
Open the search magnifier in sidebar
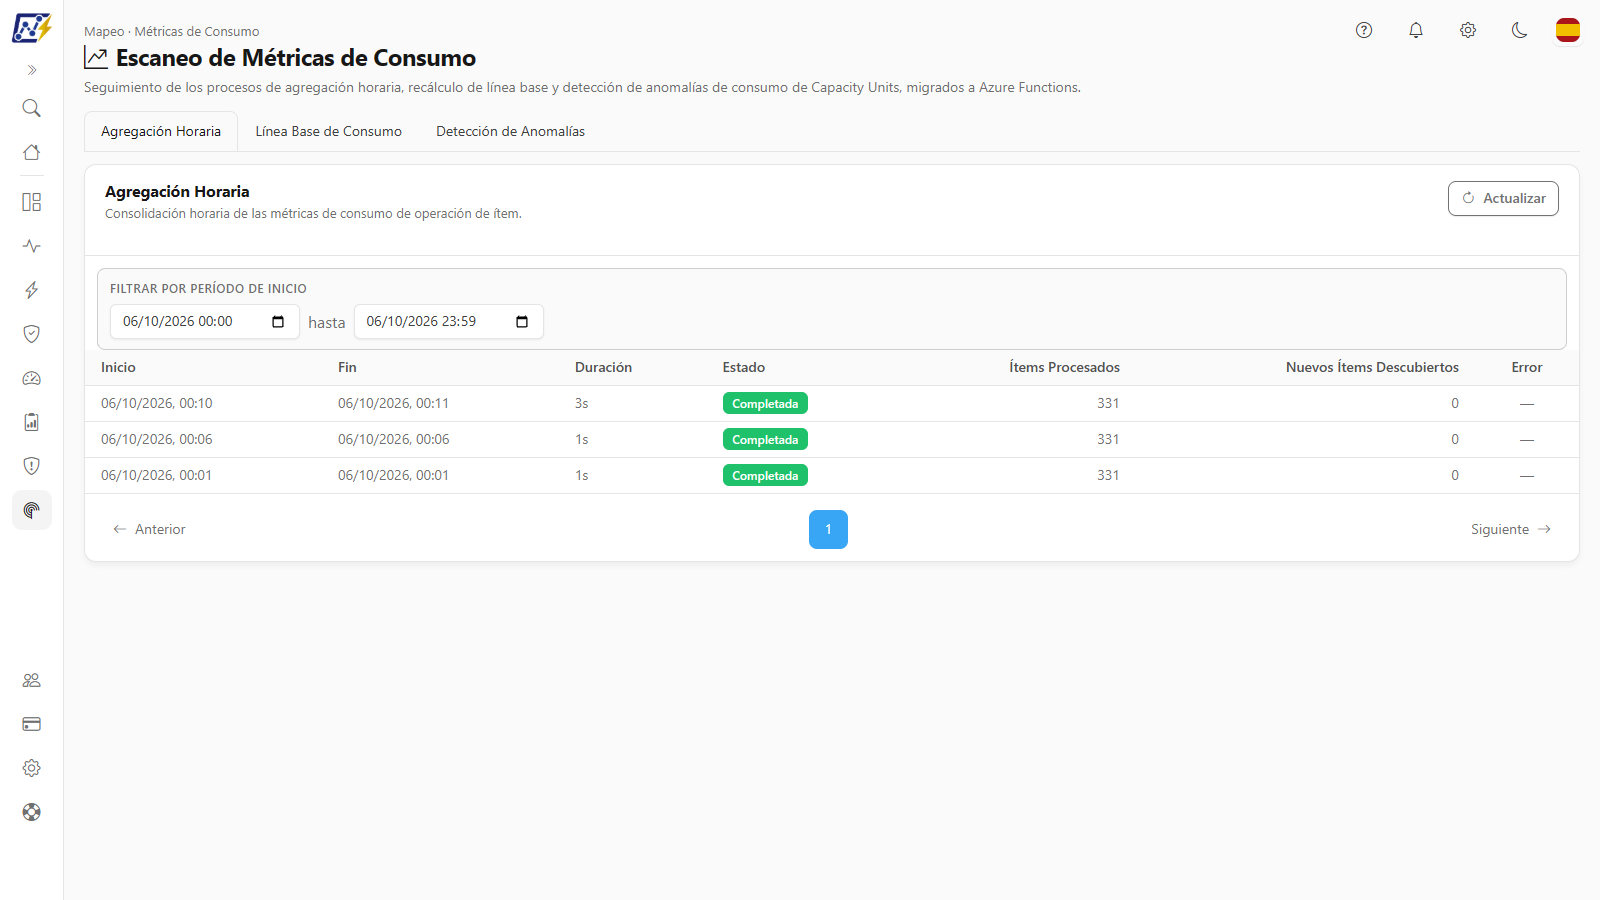[32, 108]
